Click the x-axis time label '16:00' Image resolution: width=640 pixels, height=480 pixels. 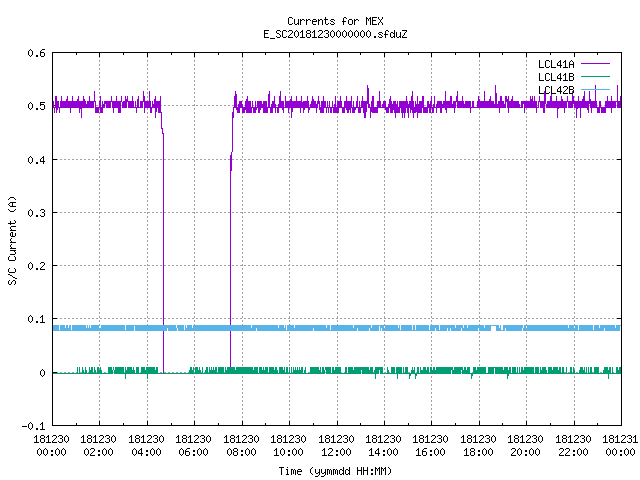[431, 452]
